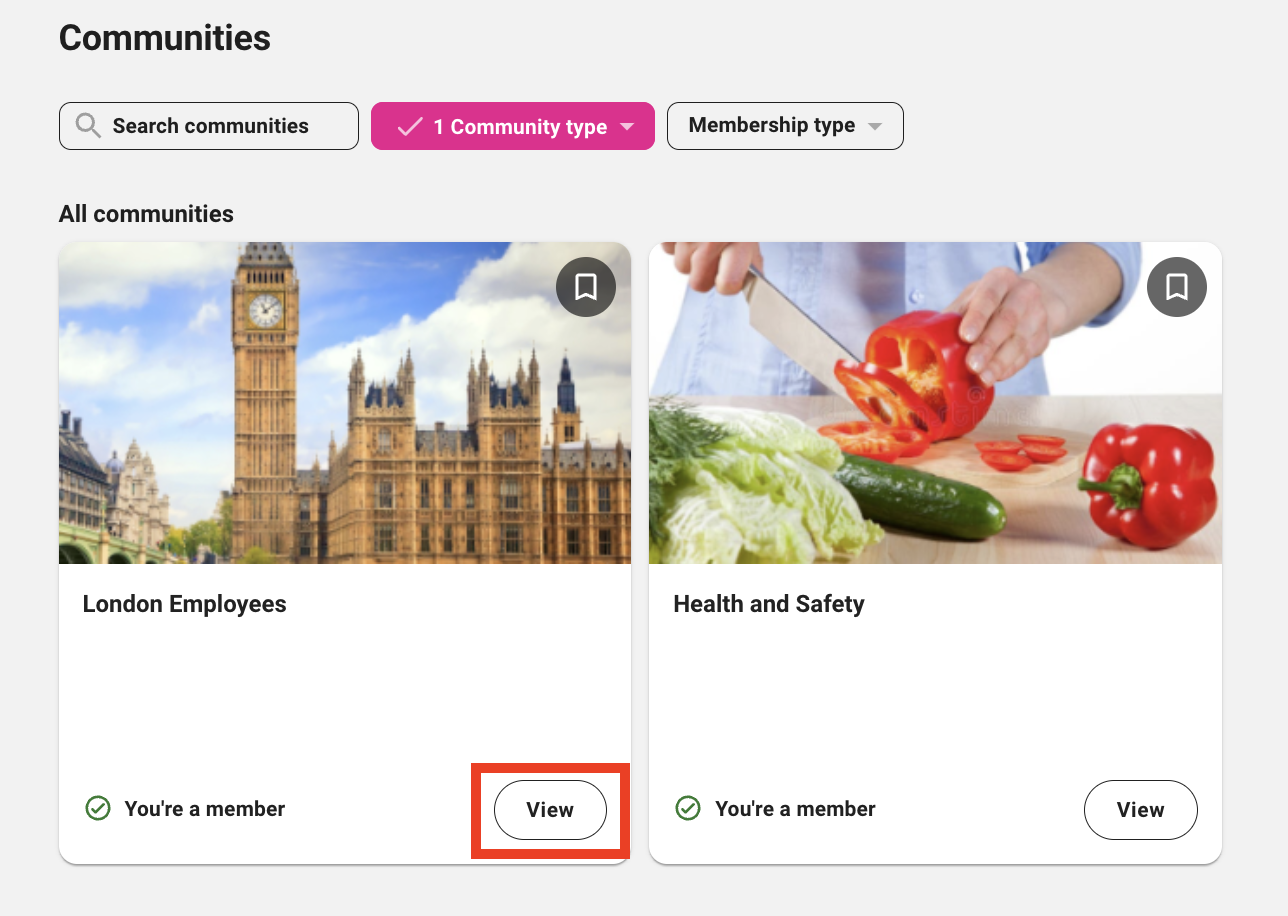1288x916 pixels.
Task: Bookmark the London Employees community
Action: 586,287
